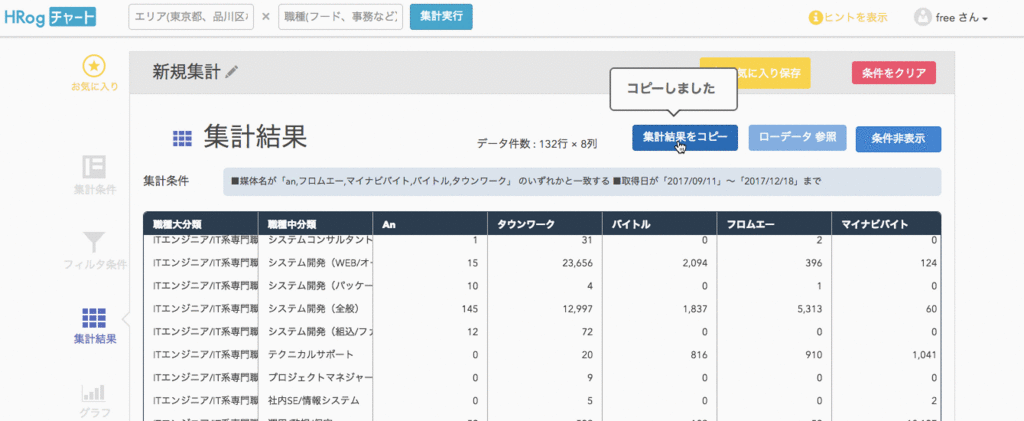Click the データ件数 : 132行 × 8列 text
1024x421 pixels.
(x=536, y=144)
